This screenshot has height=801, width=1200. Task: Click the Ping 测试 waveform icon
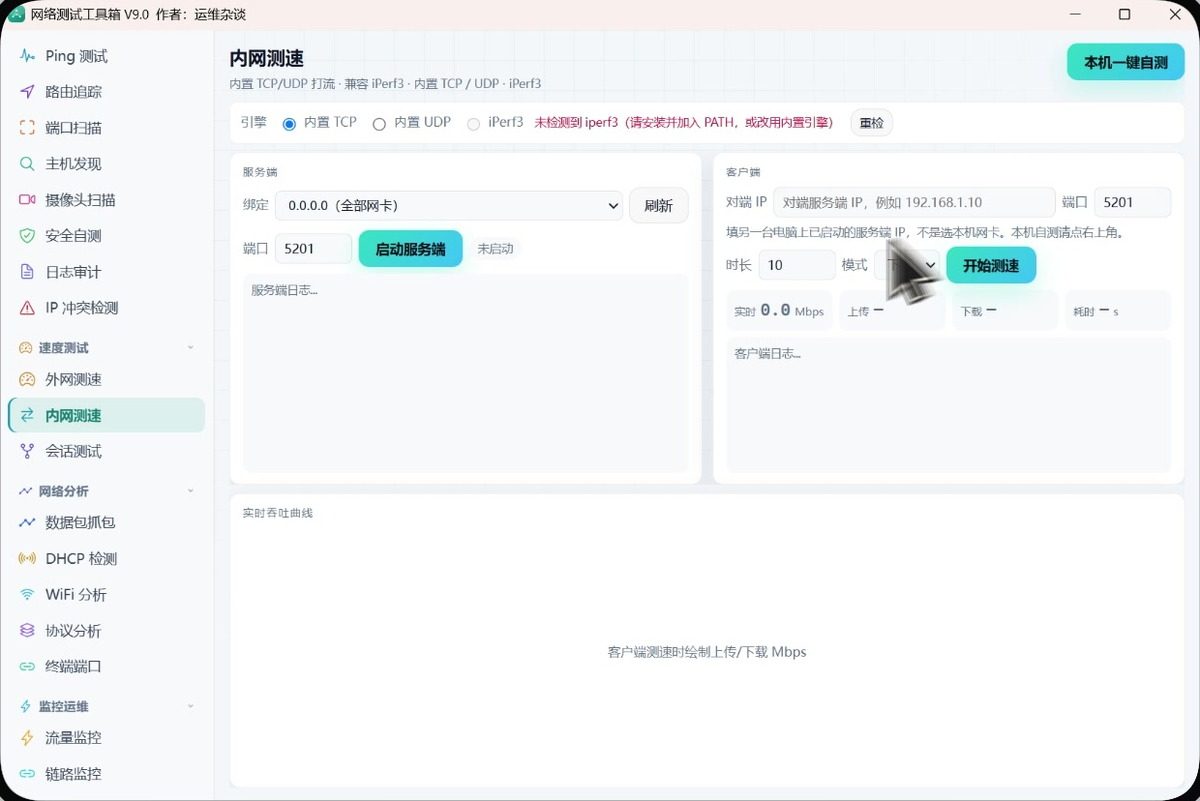(x=27, y=56)
